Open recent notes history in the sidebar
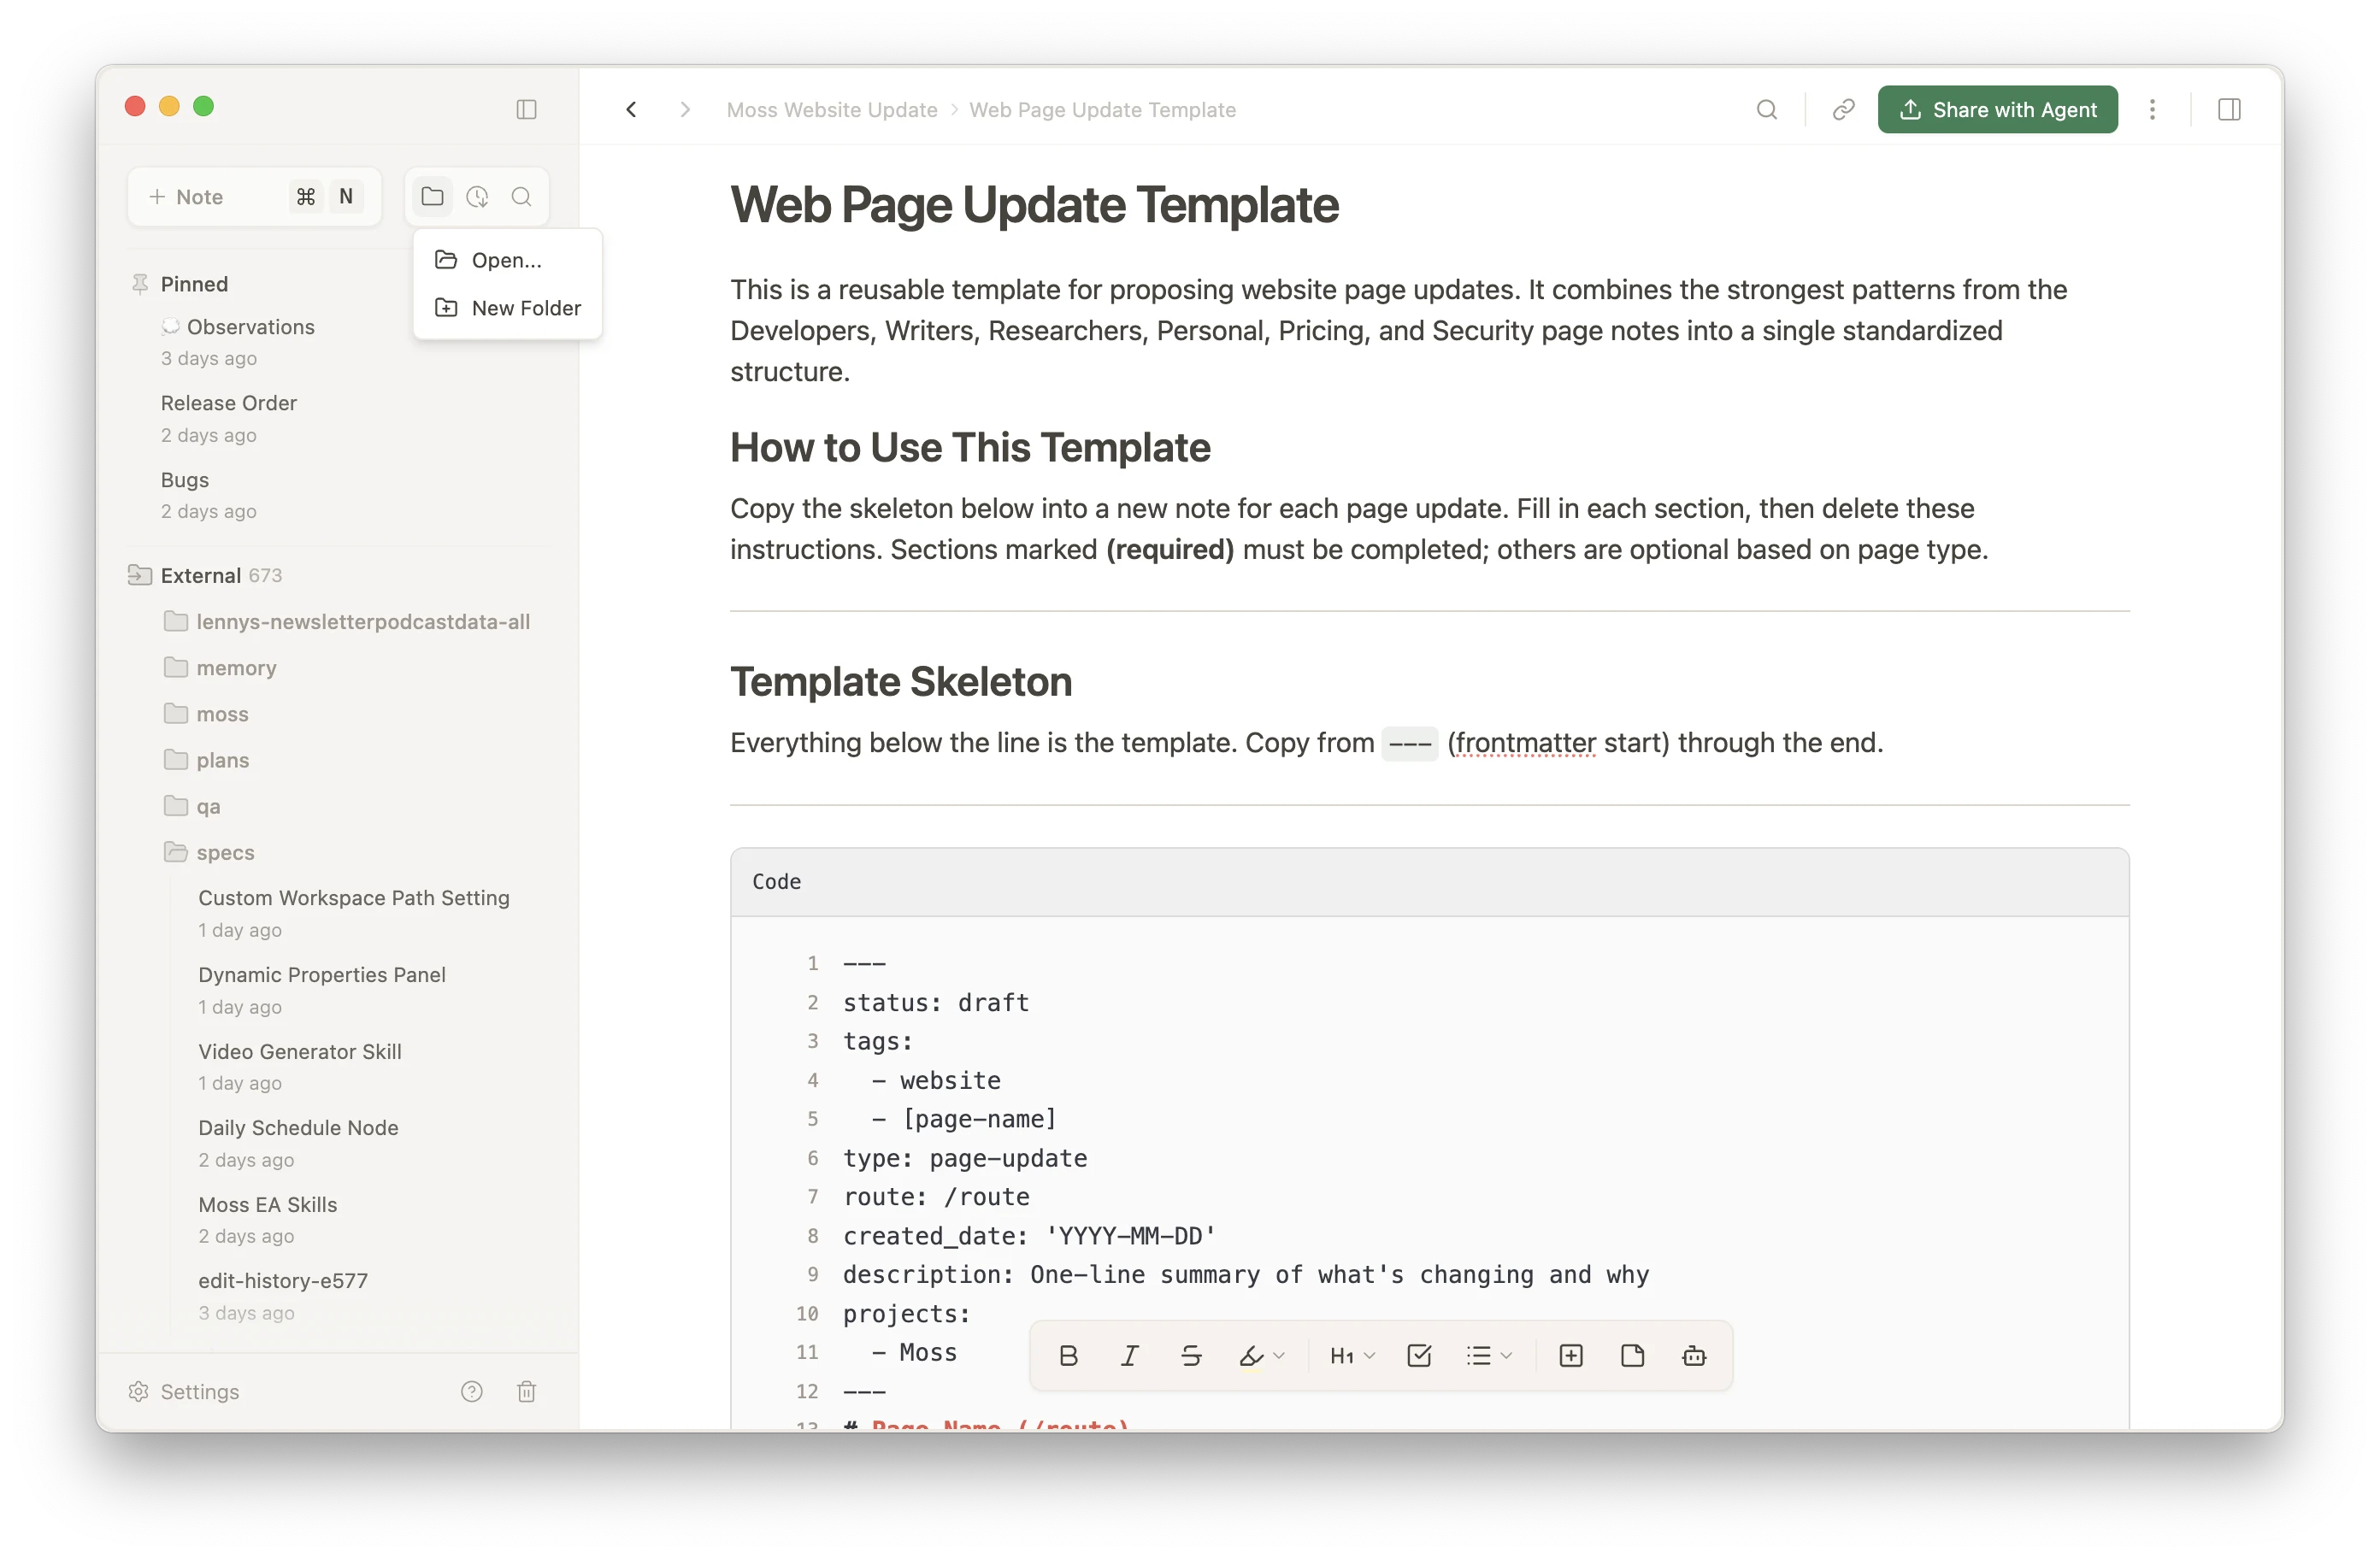This screenshot has height=1559, width=2380. (x=477, y=196)
